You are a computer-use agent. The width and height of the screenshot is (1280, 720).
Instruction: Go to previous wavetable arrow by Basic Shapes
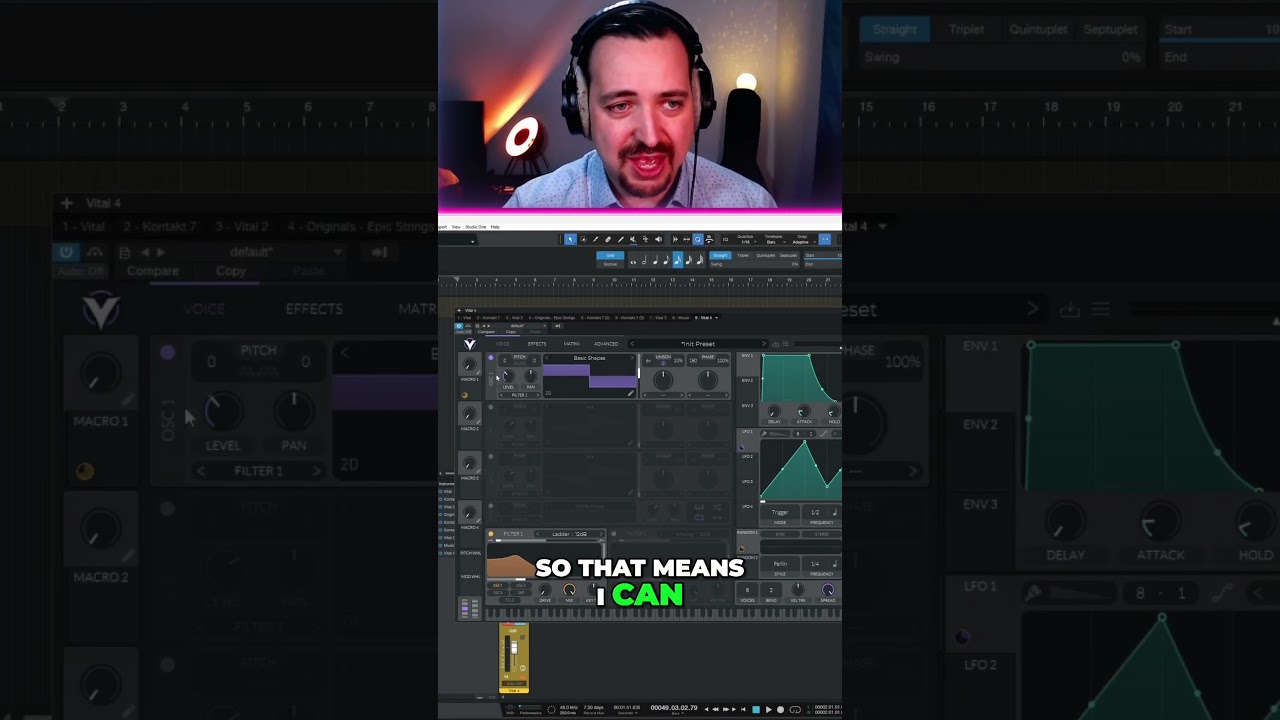click(x=547, y=358)
